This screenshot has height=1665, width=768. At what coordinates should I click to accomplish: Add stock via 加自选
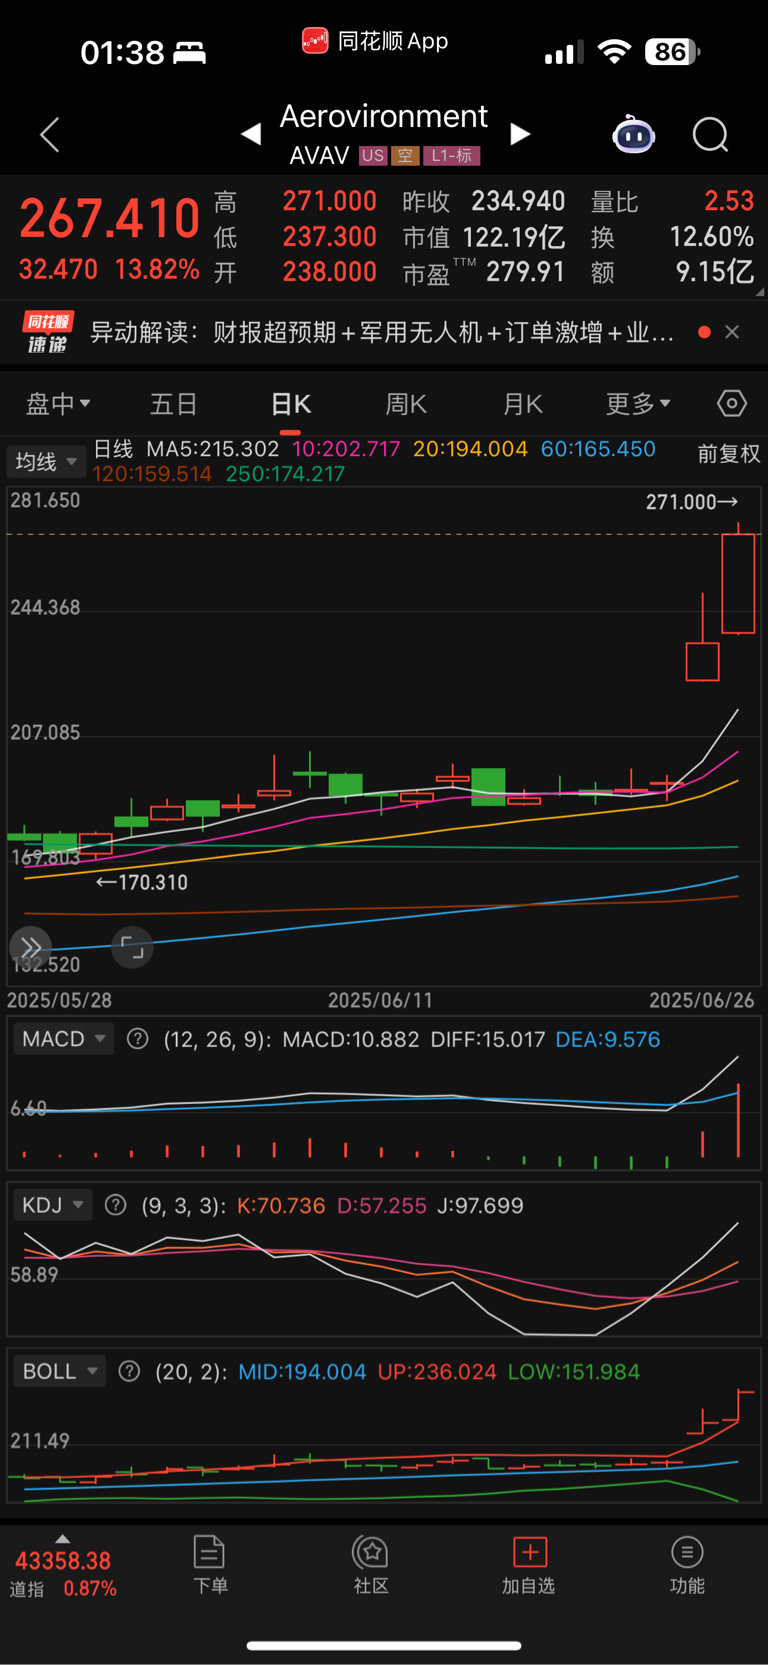(528, 1565)
